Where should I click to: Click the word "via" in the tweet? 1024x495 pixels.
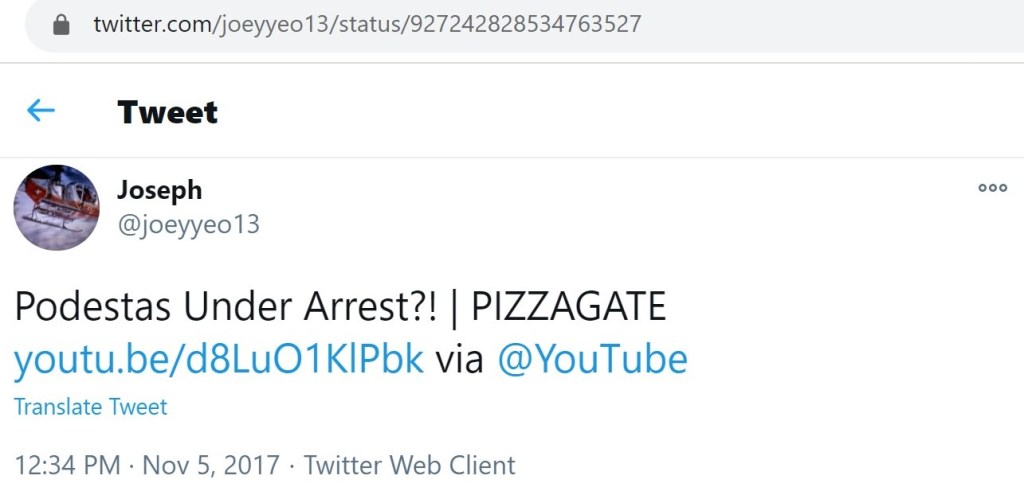(459, 359)
